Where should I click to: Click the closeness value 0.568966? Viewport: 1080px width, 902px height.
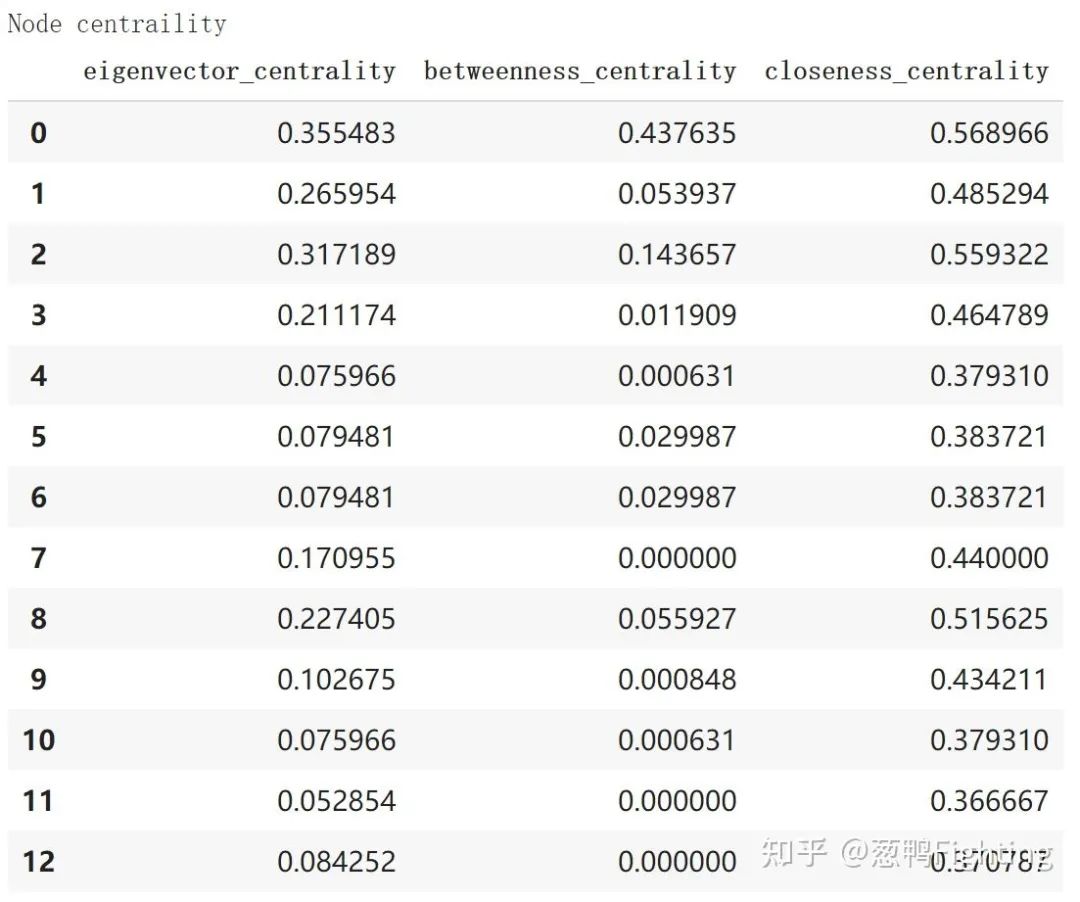(989, 133)
